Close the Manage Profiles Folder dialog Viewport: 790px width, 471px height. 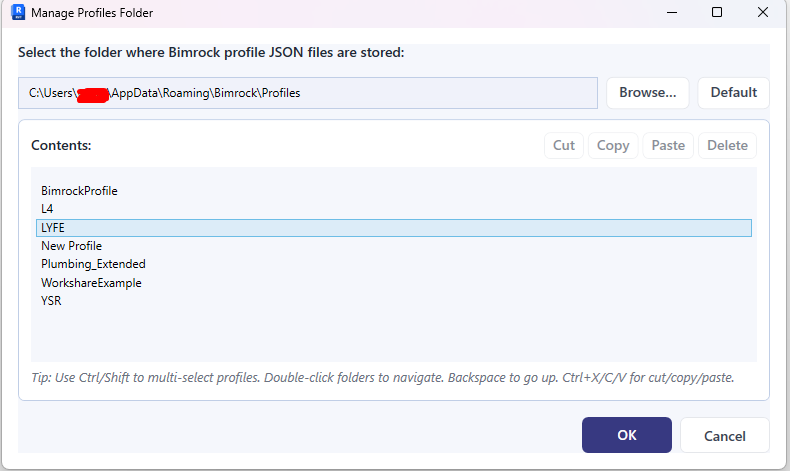762,13
